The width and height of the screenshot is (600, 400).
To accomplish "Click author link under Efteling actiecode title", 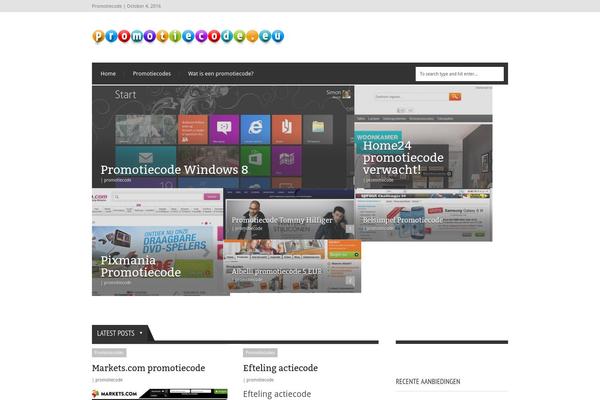I will (x=260, y=380).
